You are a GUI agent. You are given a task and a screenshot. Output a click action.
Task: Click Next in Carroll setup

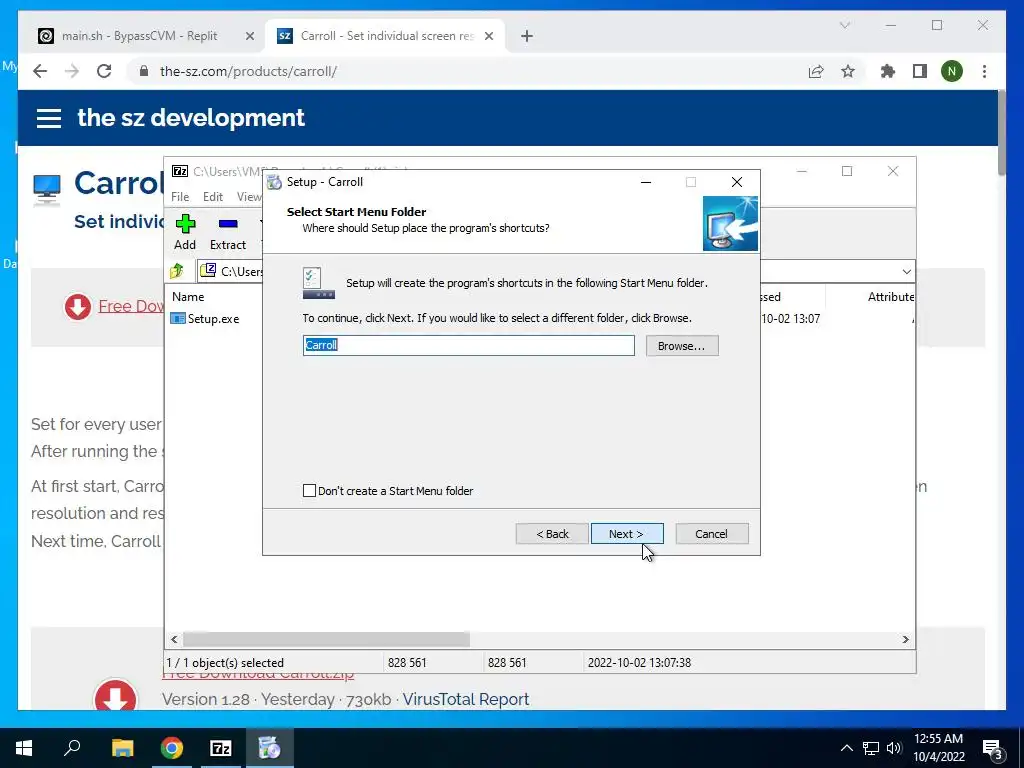(x=627, y=534)
